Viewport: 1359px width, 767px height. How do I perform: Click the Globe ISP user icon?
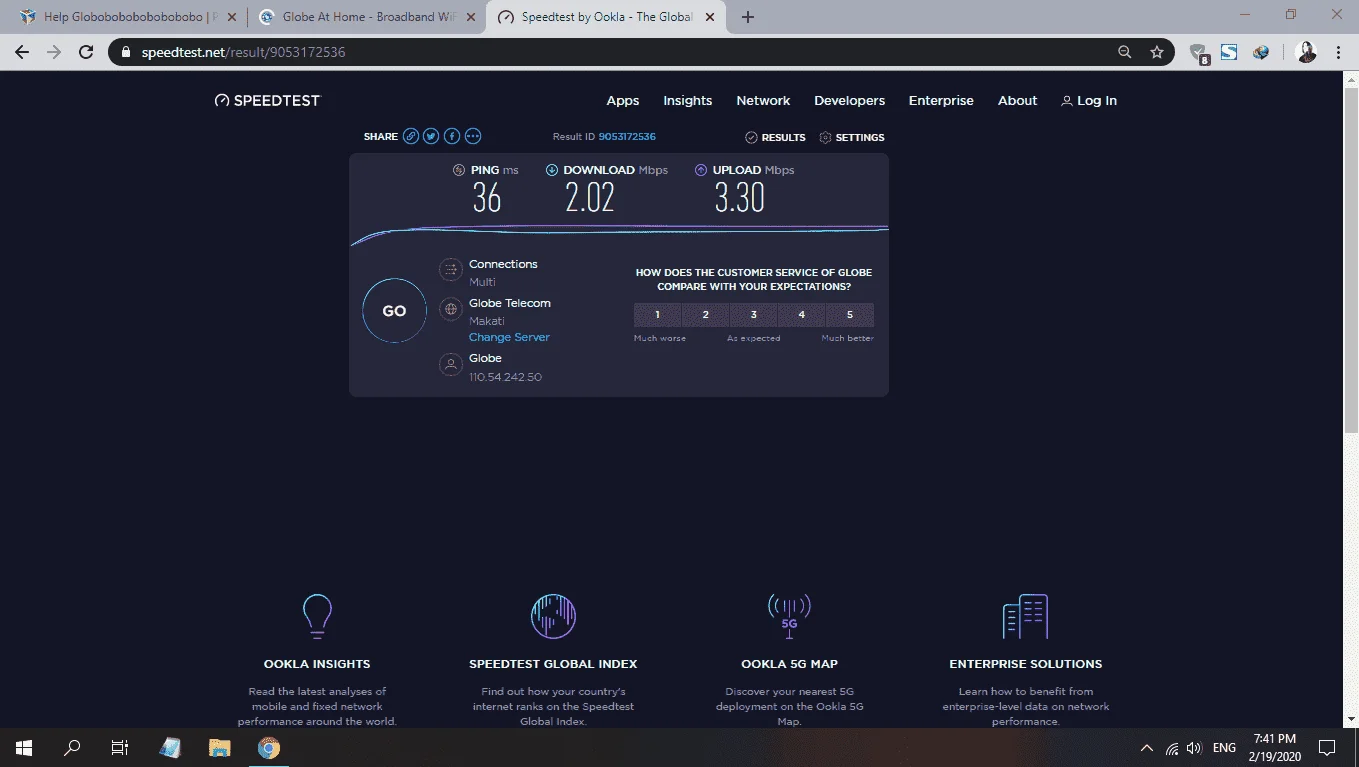450,365
